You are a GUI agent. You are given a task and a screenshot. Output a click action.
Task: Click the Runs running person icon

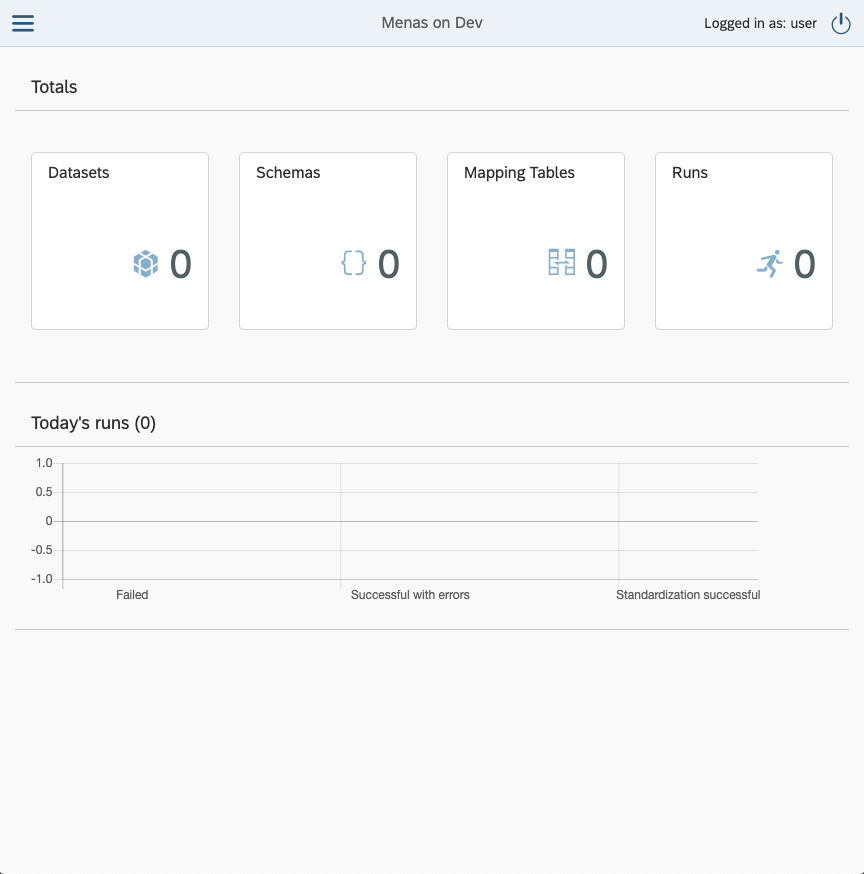tap(770, 264)
